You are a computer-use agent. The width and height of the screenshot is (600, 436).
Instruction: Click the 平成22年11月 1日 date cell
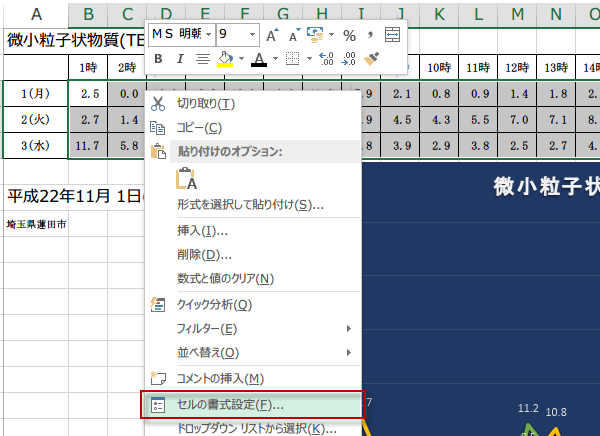click(x=75, y=196)
